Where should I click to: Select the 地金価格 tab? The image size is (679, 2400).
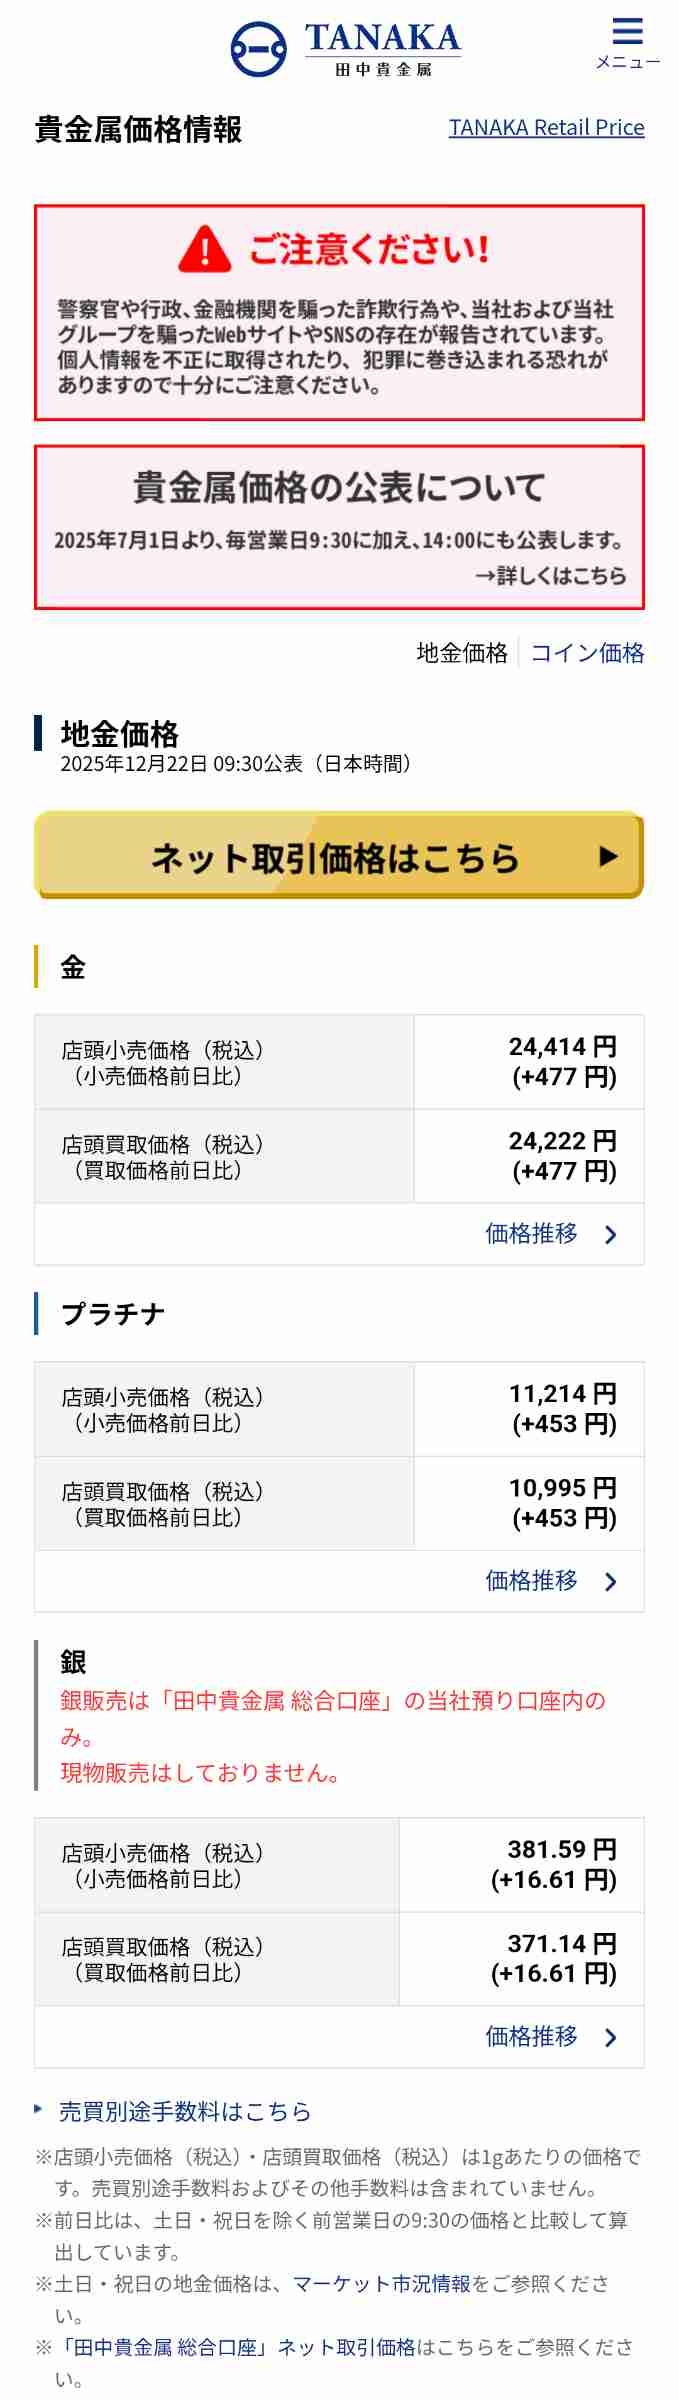pos(462,653)
